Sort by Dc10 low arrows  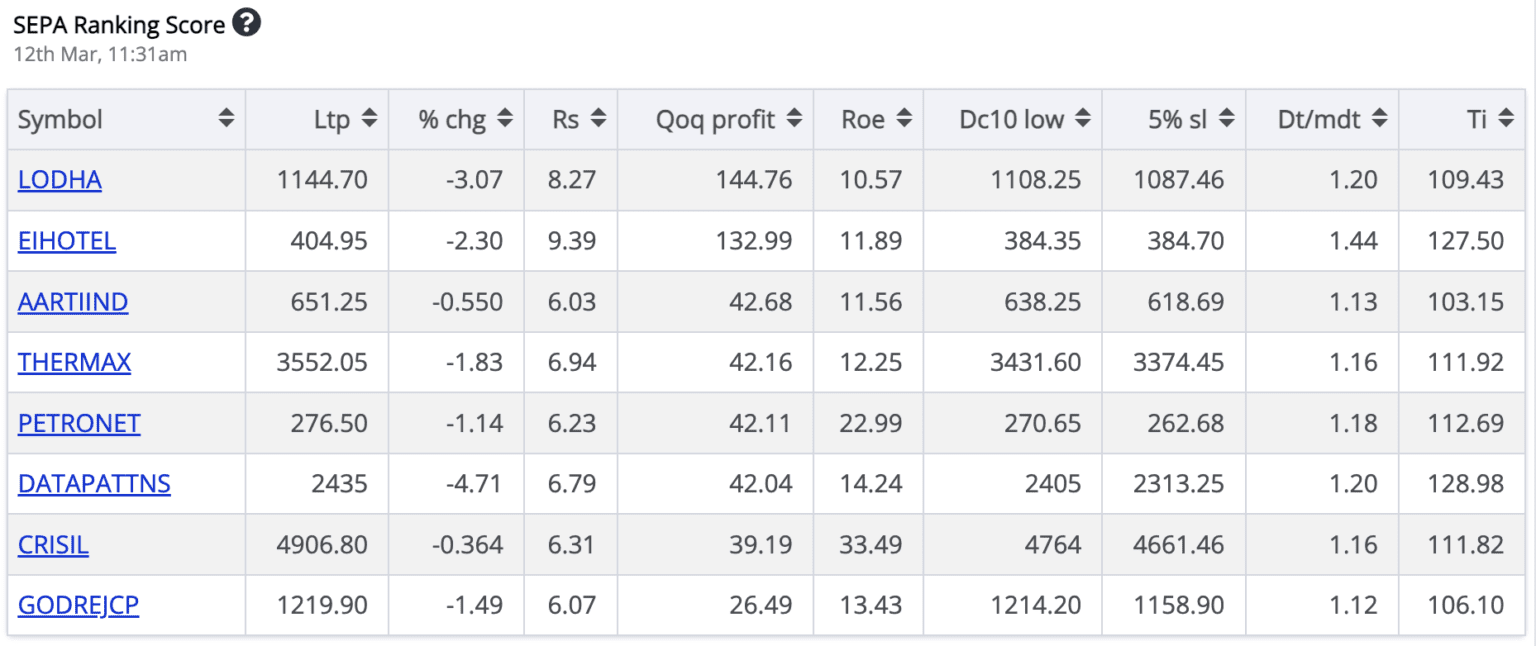(1083, 119)
